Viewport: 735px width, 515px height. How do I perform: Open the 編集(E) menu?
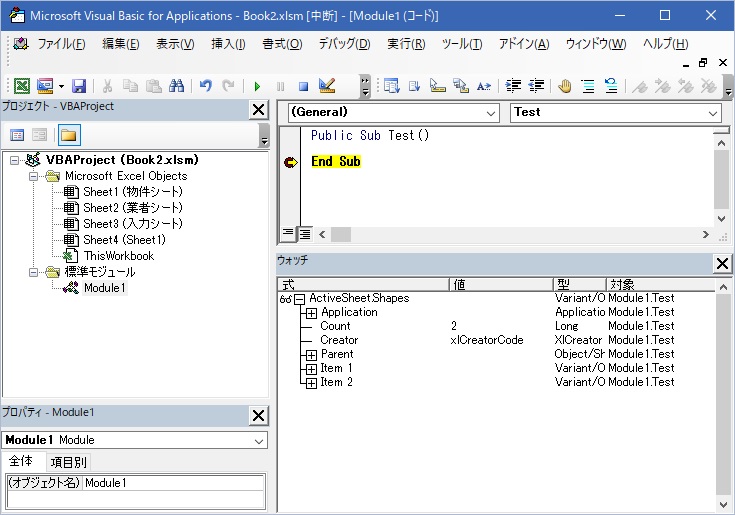(121, 44)
